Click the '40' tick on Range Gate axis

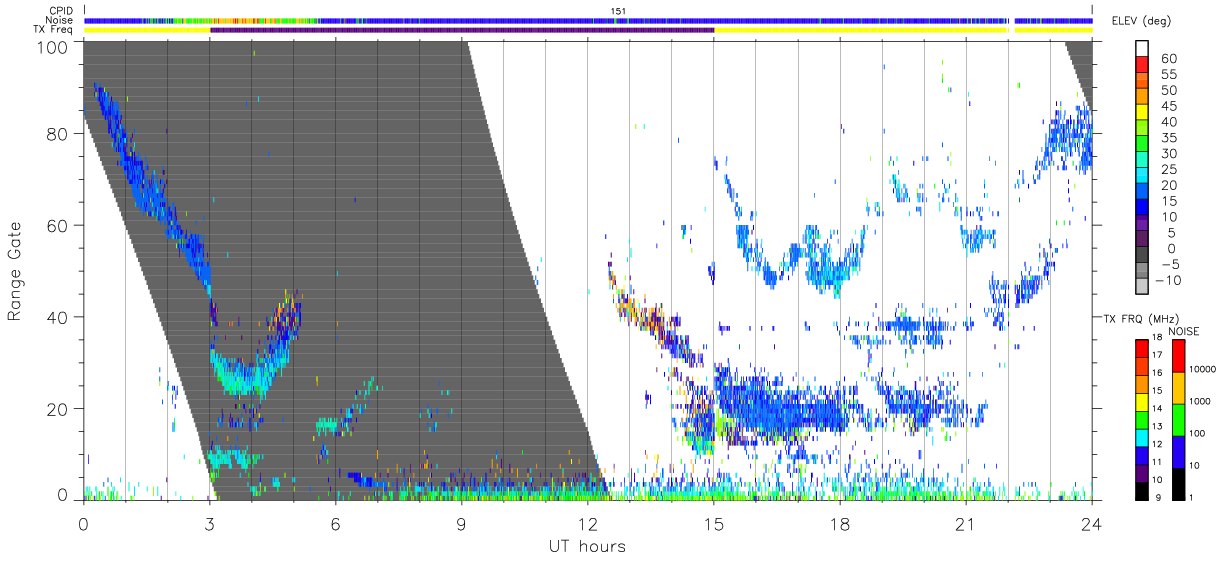[x=58, y=317]
